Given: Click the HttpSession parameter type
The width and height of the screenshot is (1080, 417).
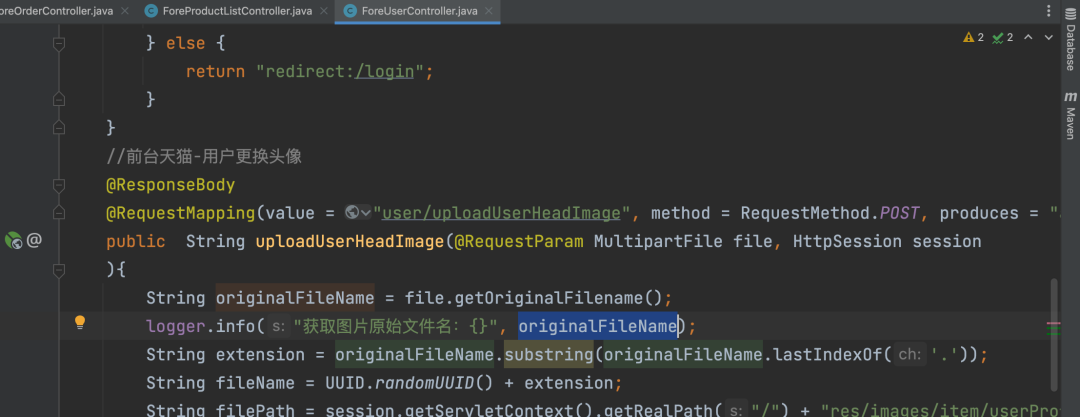Looking at the screenshot, I should click(x=847, y=241).
